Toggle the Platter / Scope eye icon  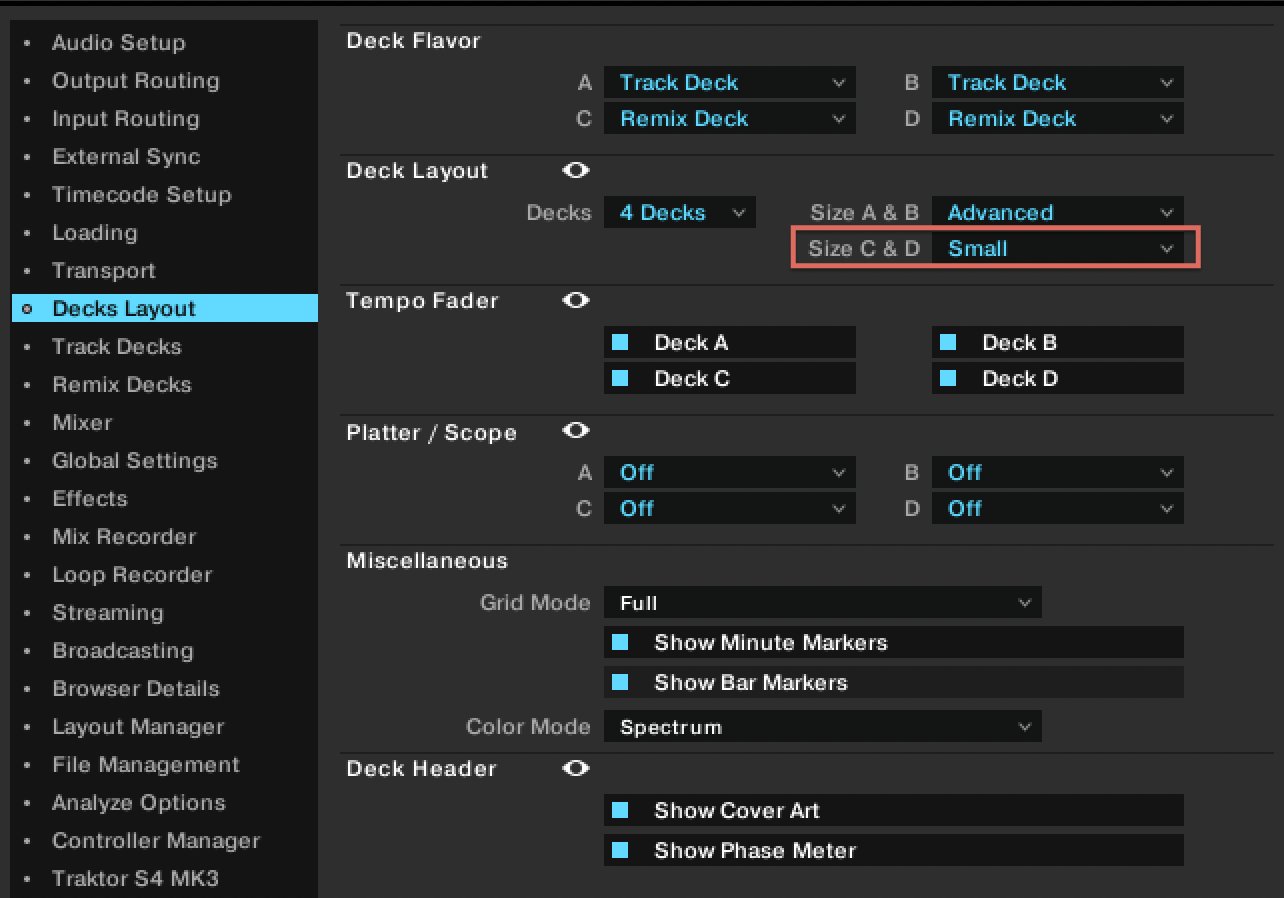pyautogui.click(x=576, y=431)
